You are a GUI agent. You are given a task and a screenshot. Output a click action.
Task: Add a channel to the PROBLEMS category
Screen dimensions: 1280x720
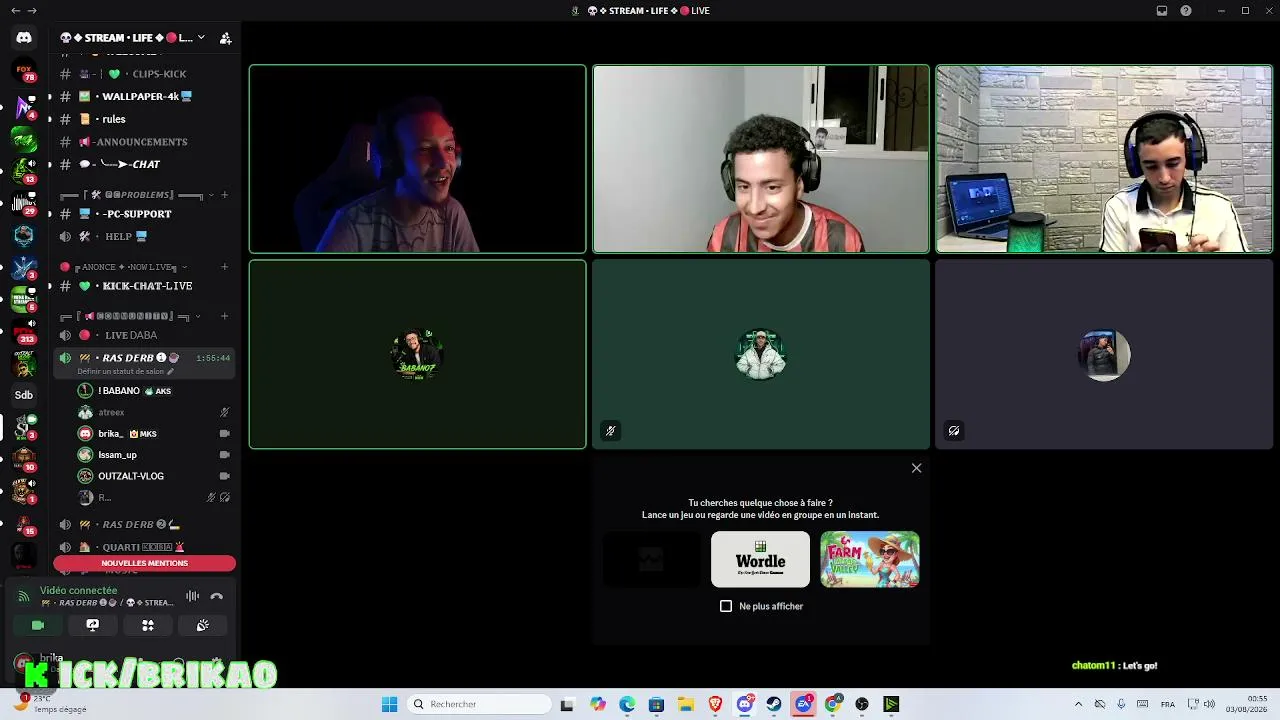224,195
